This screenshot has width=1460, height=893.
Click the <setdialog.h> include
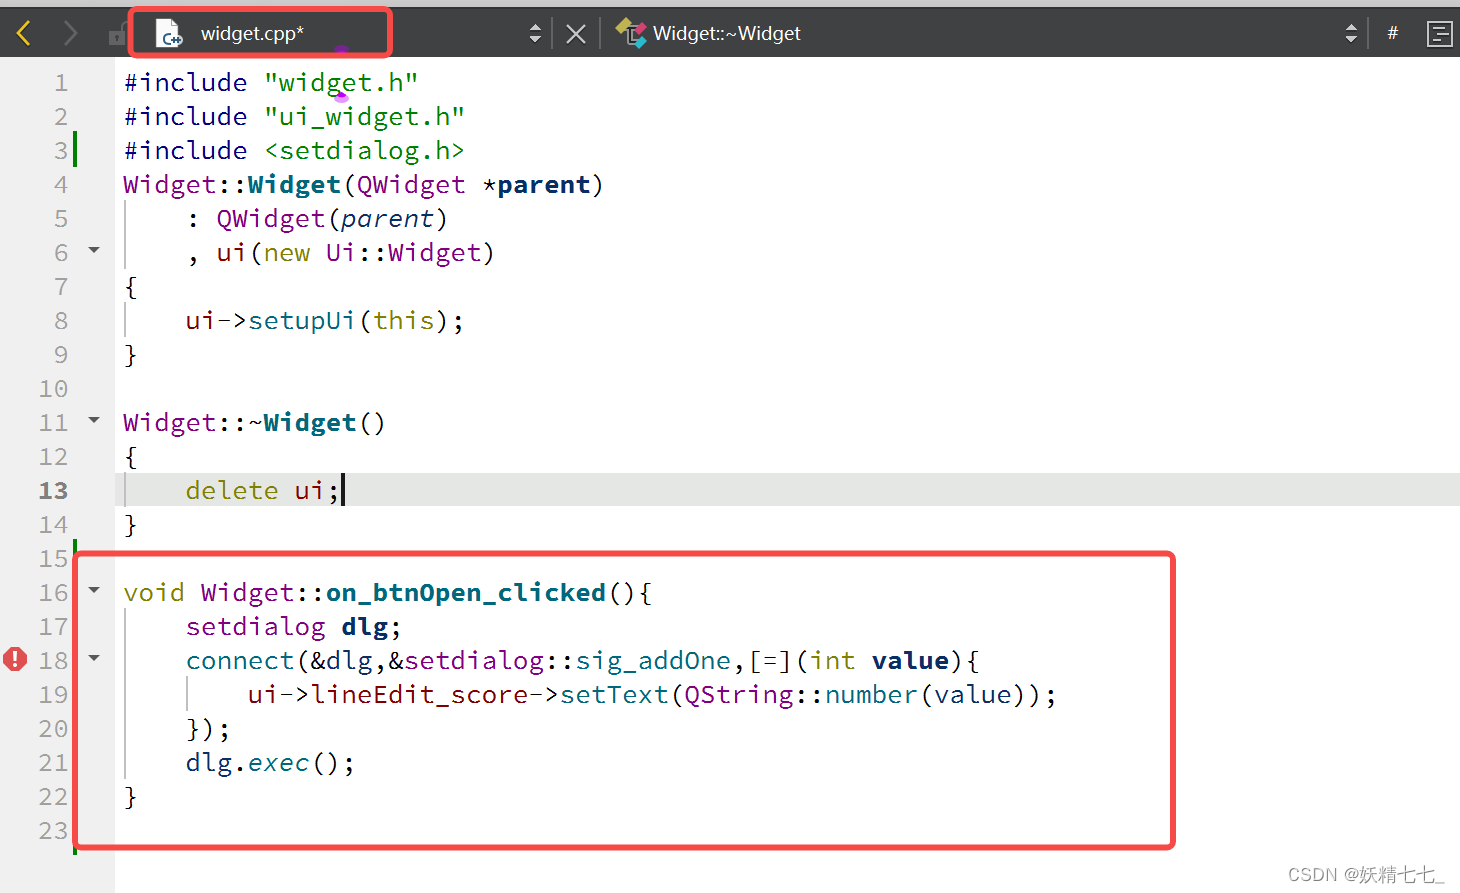[364, 151]
